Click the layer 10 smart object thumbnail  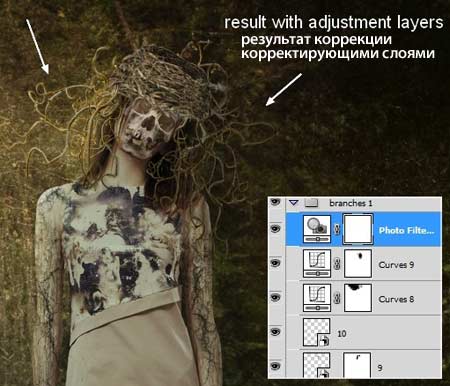click(x=317, y=332)
